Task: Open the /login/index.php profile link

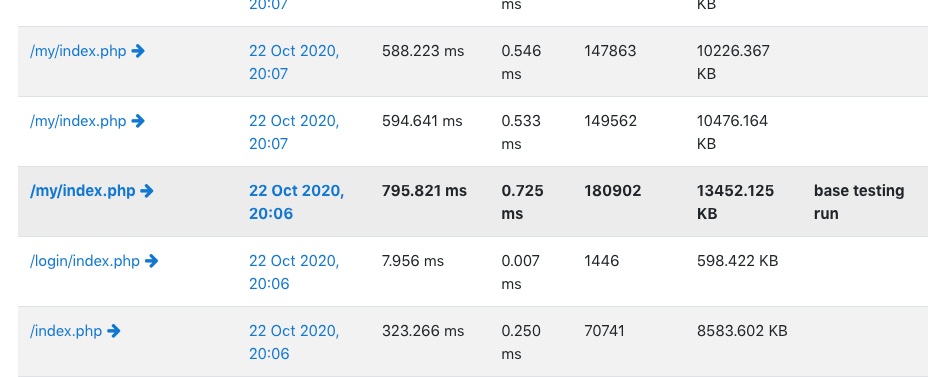Action: tap(84, 261)
